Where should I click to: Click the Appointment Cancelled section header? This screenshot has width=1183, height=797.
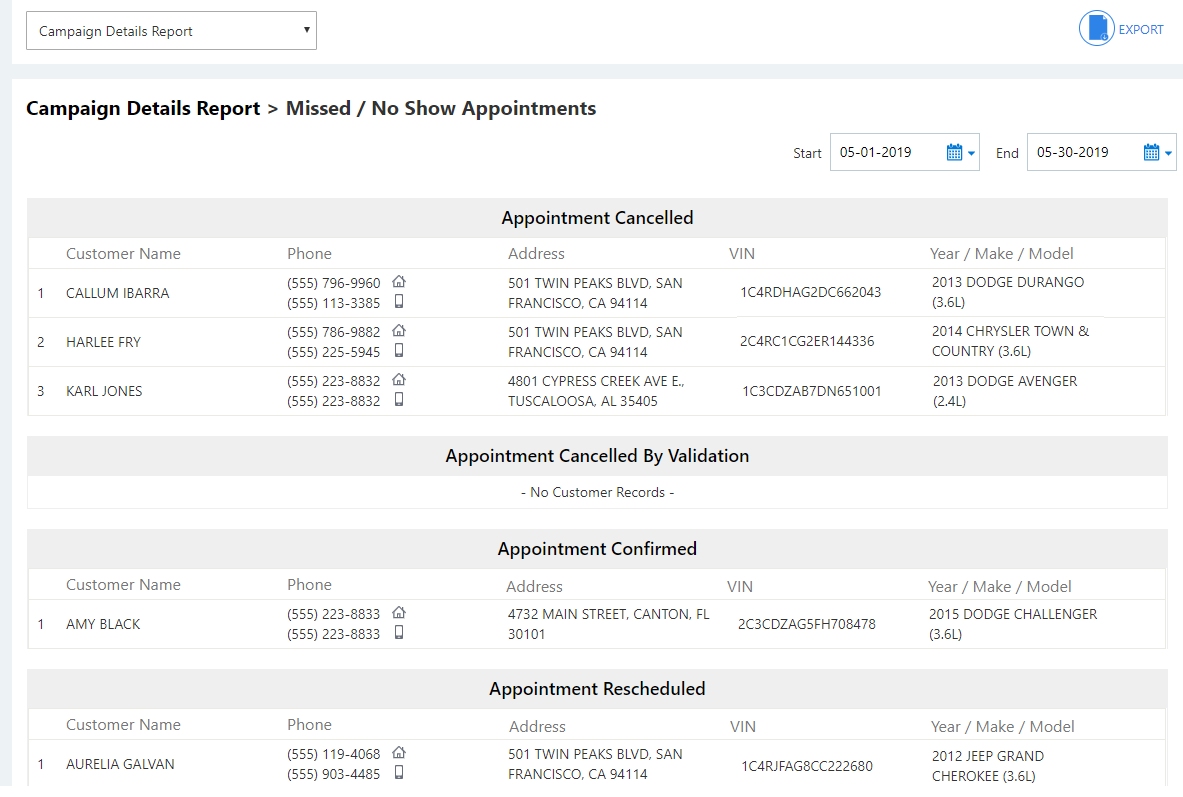pos(597,218)
